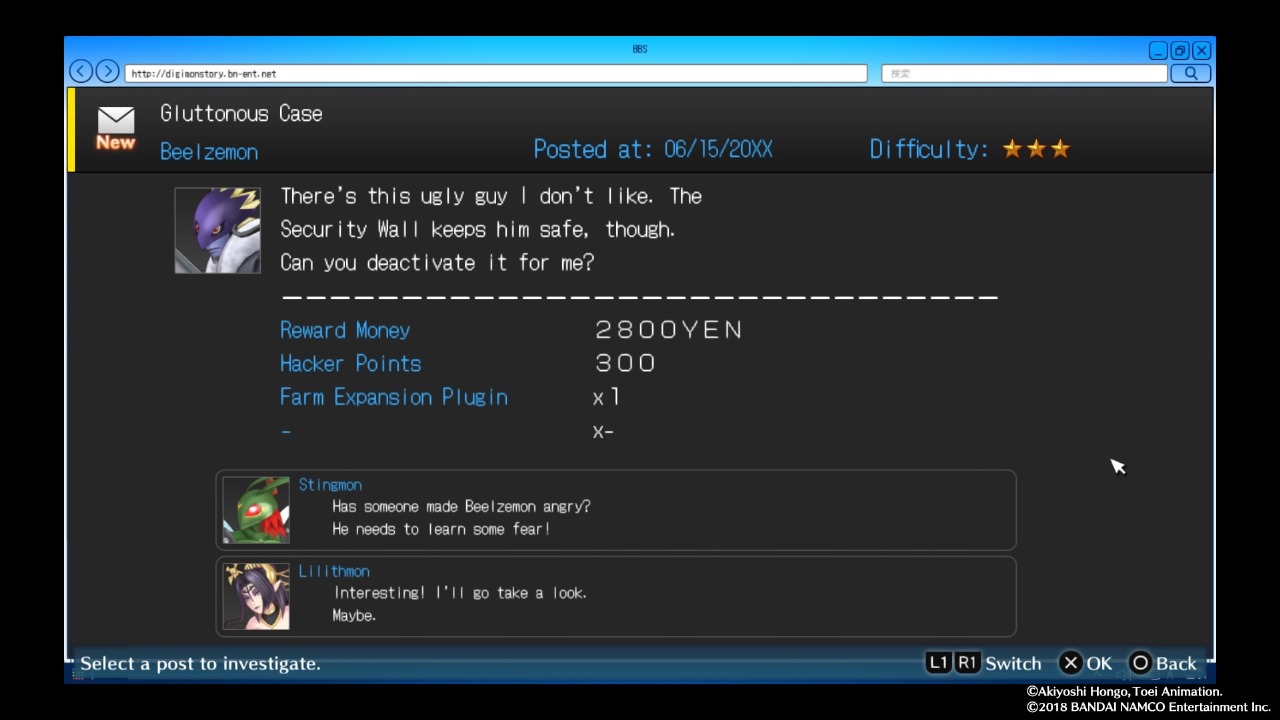
Task: Click the Posted at date text
Action: tap(653, 149)
